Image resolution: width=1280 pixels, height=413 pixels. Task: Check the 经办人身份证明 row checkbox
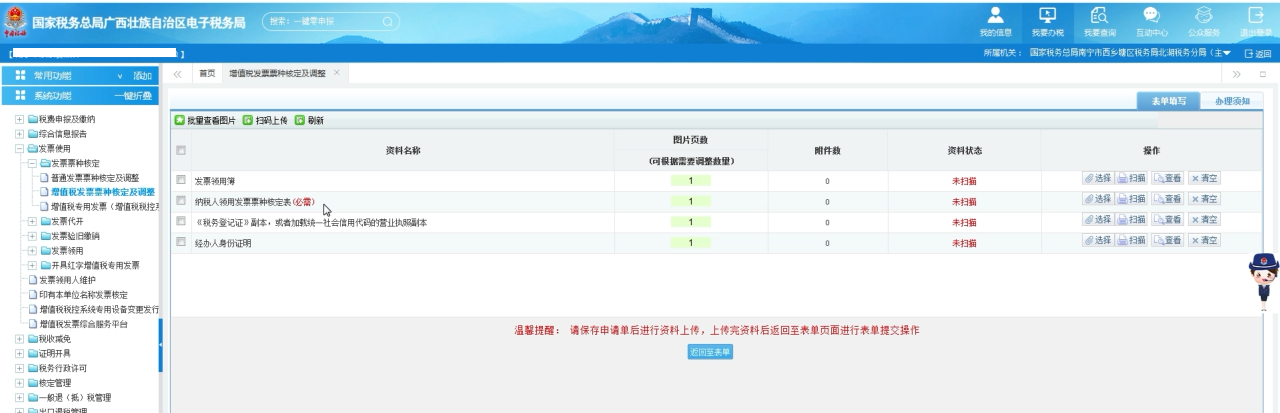point(181,243)
